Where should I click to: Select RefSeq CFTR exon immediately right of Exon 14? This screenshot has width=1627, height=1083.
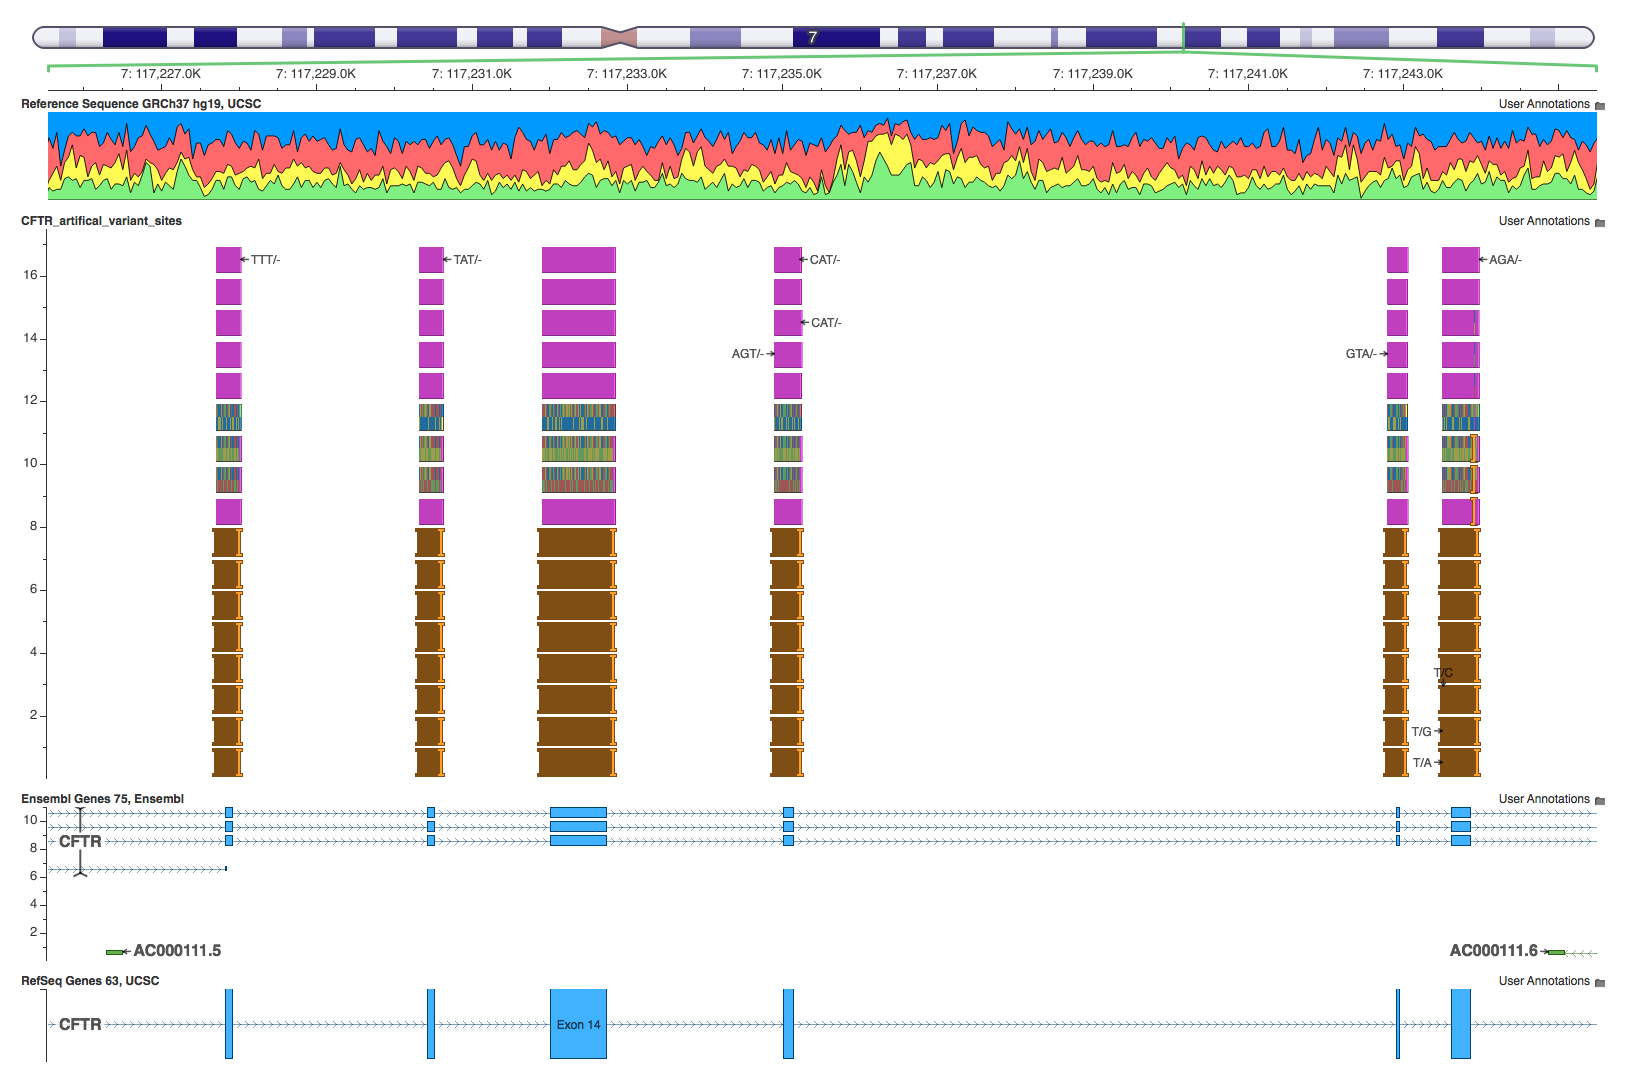point(788,1024)
